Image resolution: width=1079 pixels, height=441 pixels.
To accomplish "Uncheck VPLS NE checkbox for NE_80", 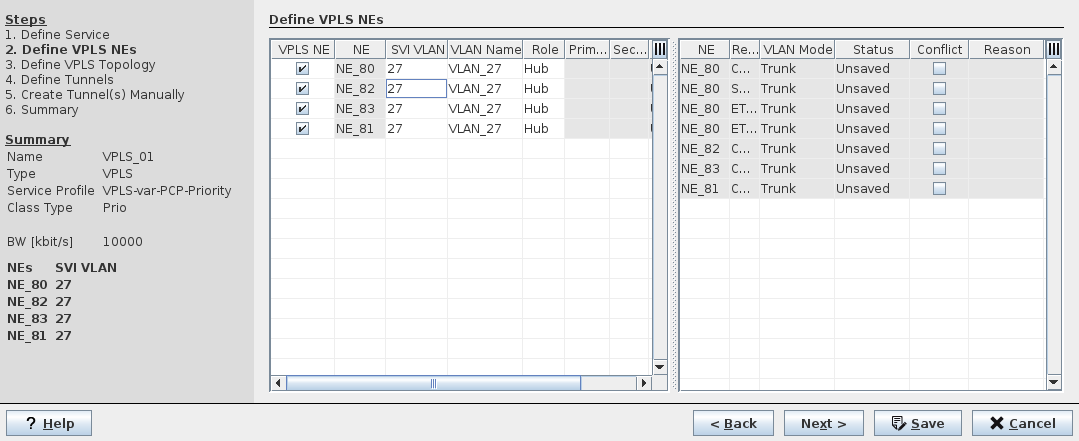I will 302,69.
